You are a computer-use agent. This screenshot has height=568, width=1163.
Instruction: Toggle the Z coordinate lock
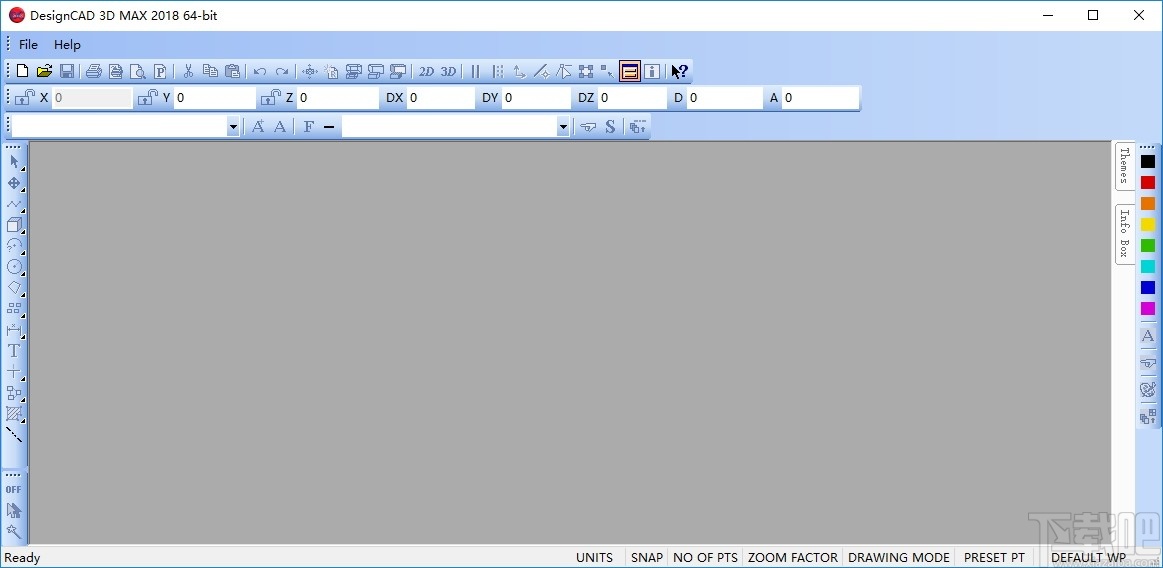coord(271,97)
